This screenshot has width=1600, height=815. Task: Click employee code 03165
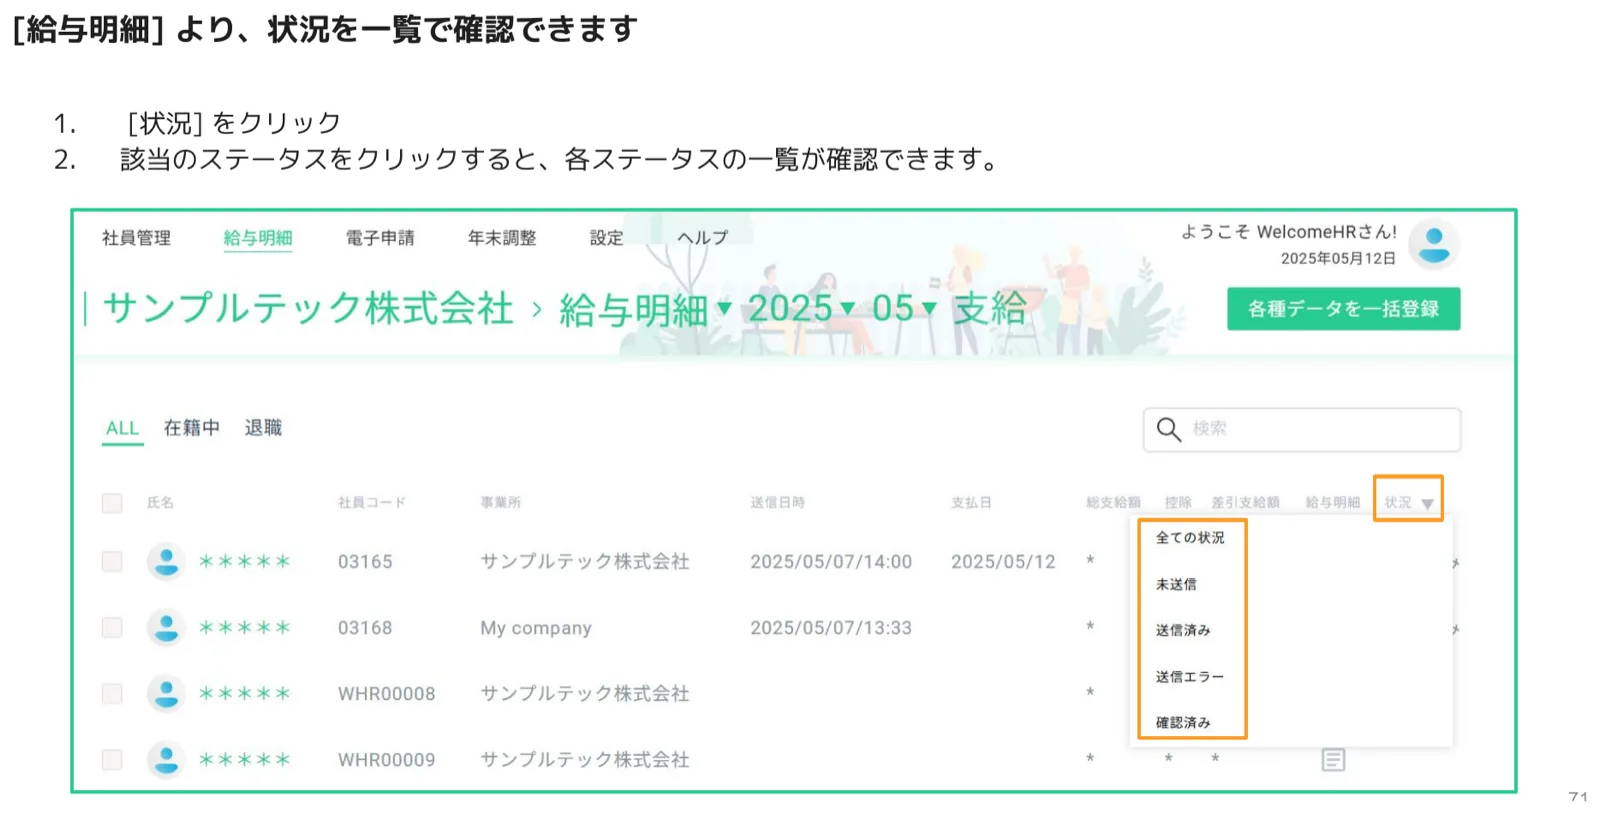(365, 562)
